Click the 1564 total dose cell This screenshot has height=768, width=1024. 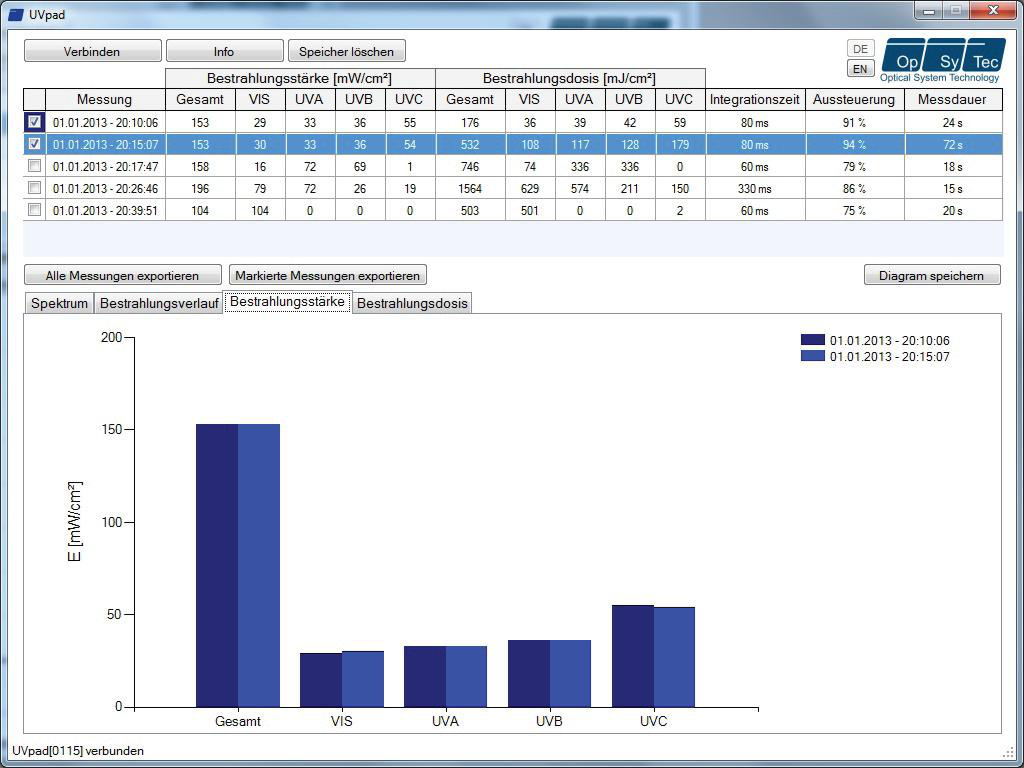pos(470,189)
